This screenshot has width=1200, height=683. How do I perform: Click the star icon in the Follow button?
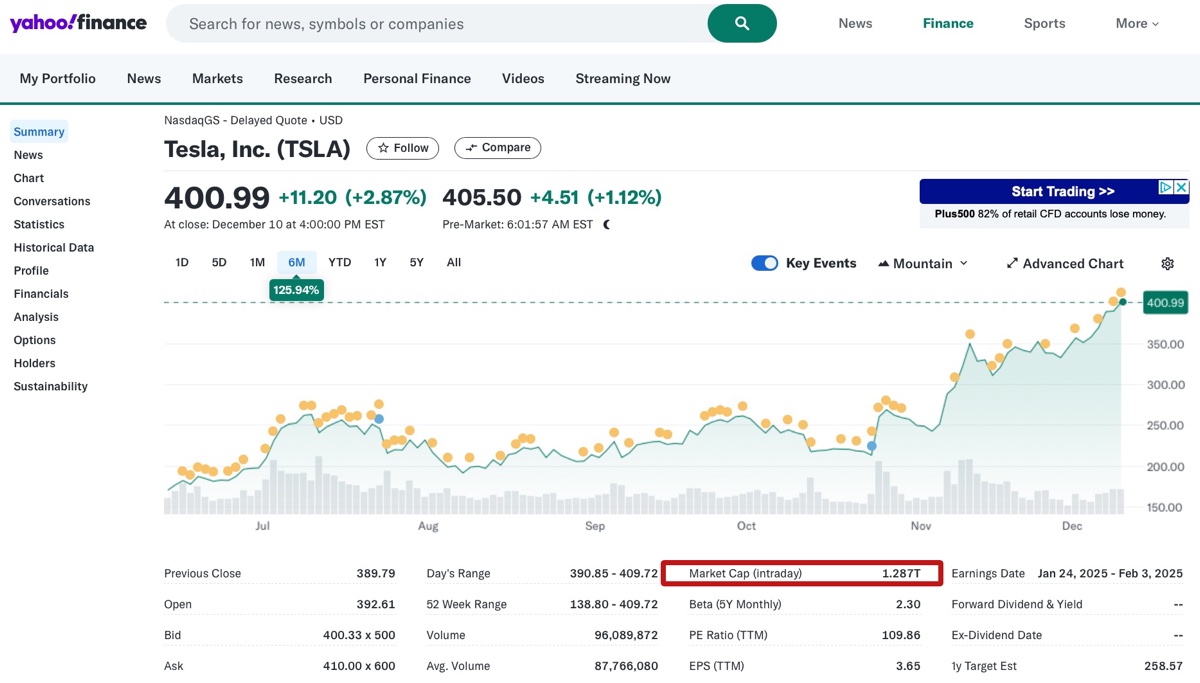(x=383, y=147)
